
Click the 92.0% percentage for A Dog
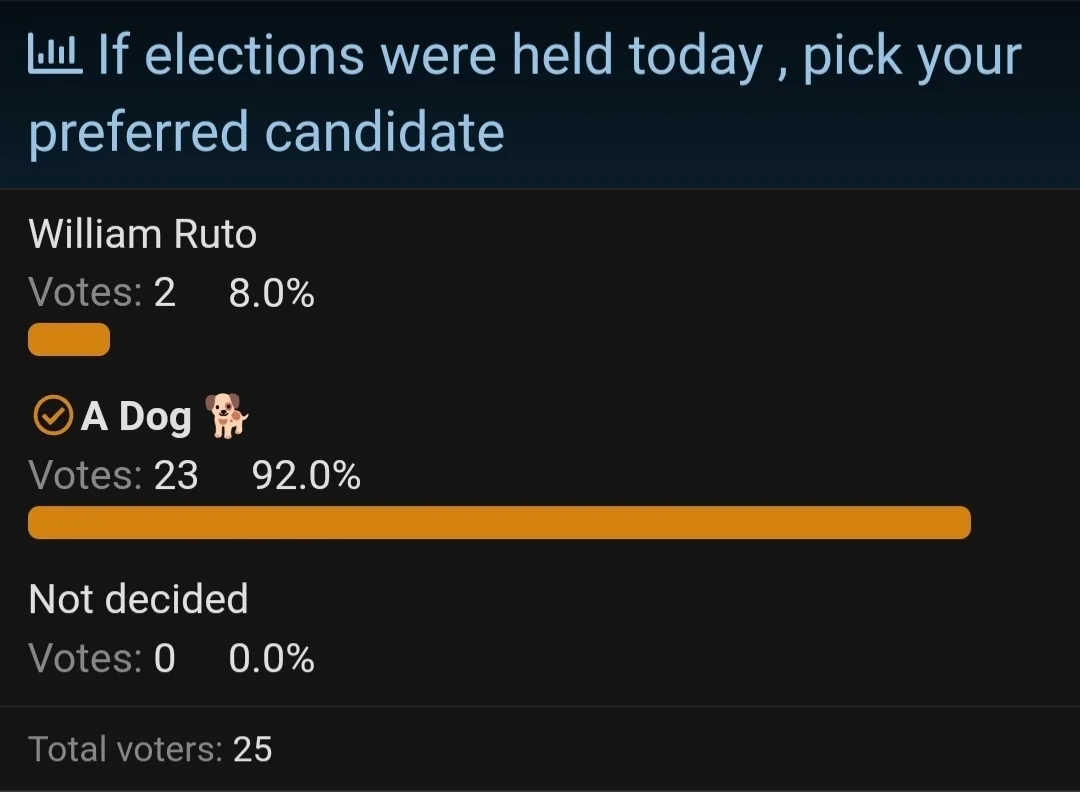(306, 475)
